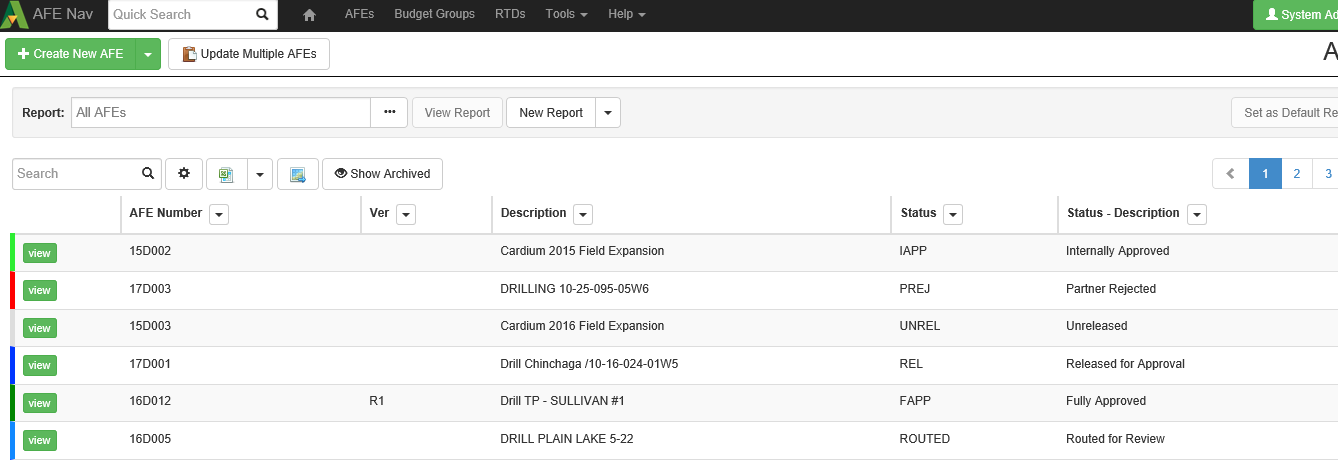Click description Cardium 2016 Field Expansion
Image resolution: width=1338 pixels, height=460 pixels.
pos(582,326)
